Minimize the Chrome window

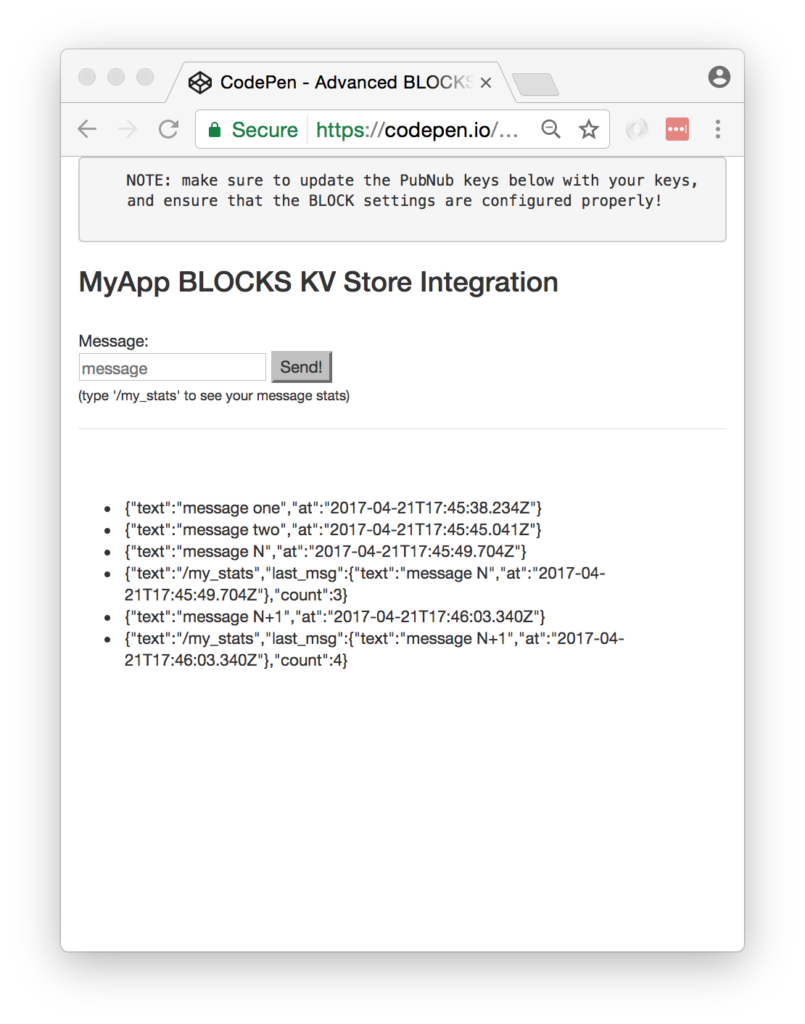coord(116,78)
